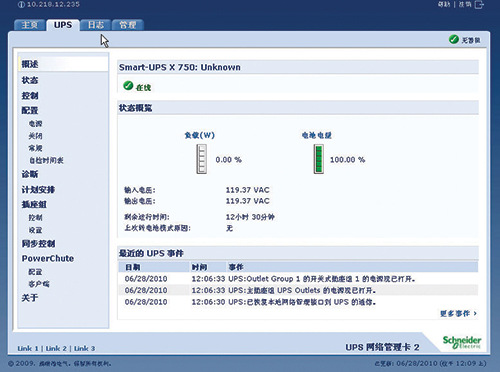Click the 0.00 % load value
Viewport: 500px width, 372px height.
(x=228, y=160)
